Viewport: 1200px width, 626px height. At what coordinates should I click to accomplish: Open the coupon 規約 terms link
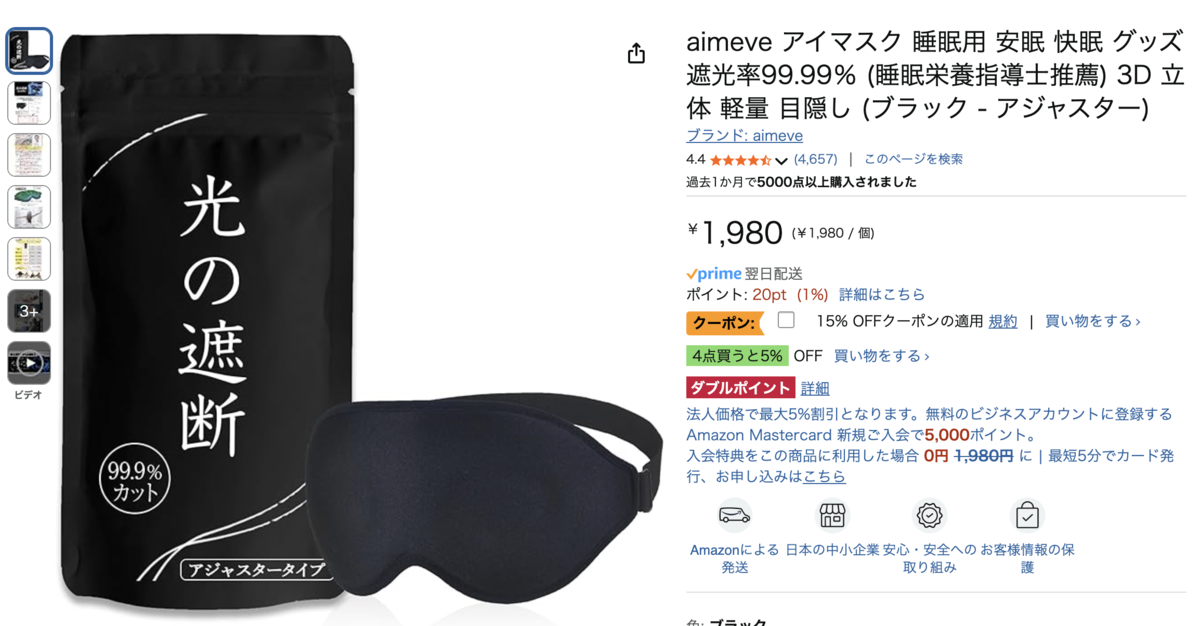[x=1003, y=321]
